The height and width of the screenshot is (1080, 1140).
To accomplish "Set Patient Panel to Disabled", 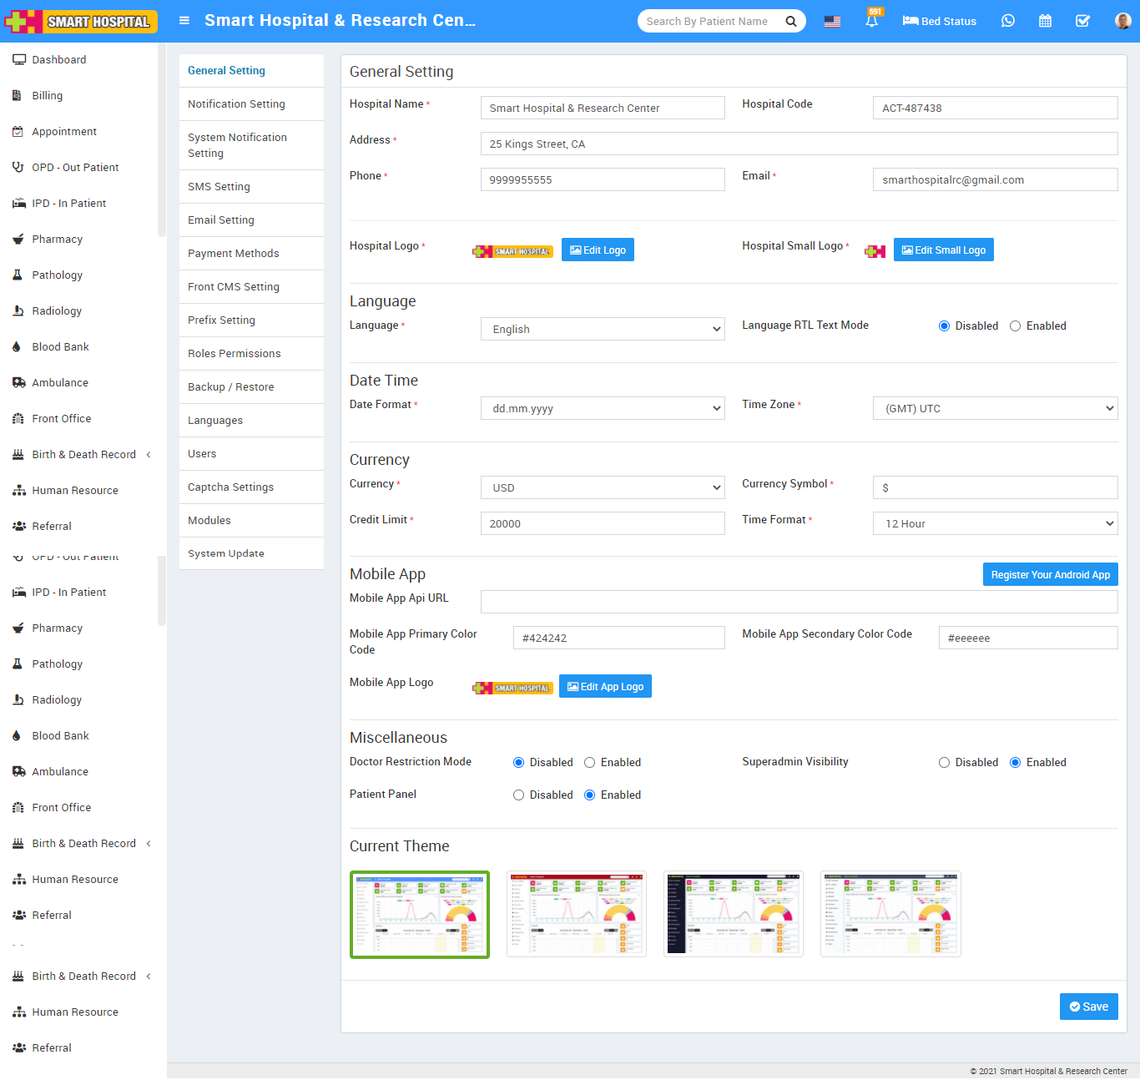I will 518,795.
